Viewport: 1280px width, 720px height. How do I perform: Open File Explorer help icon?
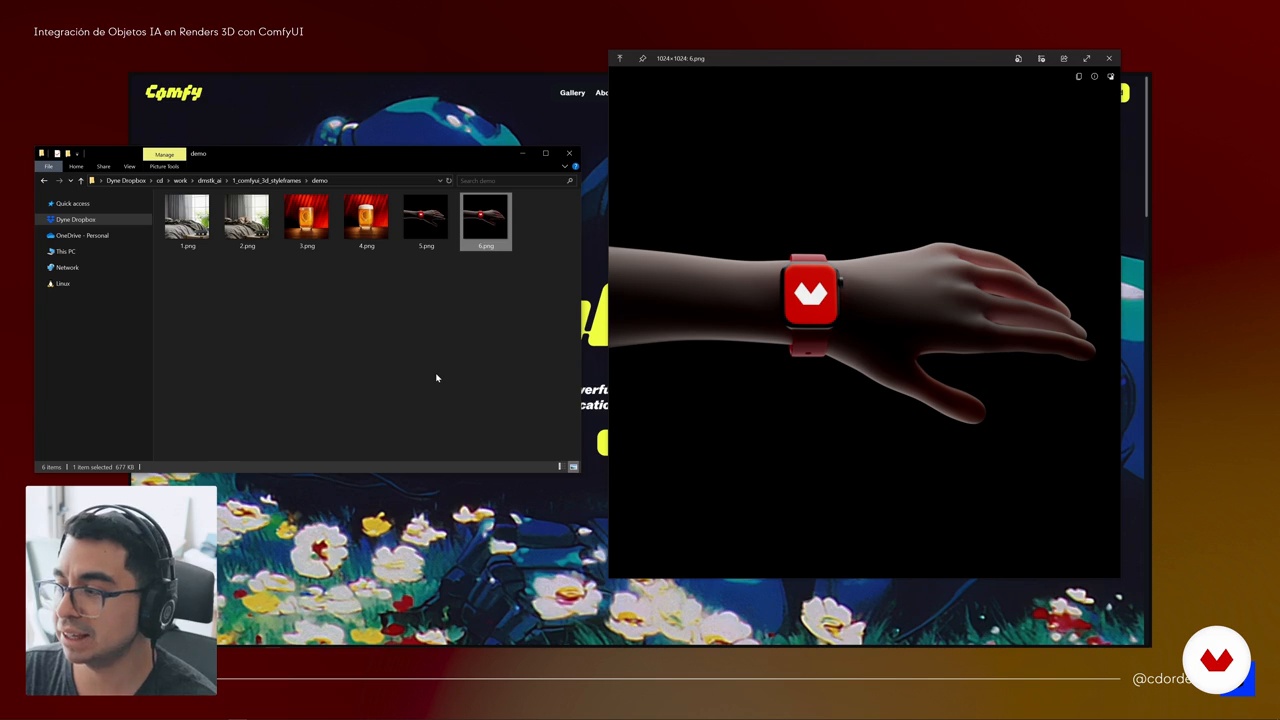coord(575,166)
